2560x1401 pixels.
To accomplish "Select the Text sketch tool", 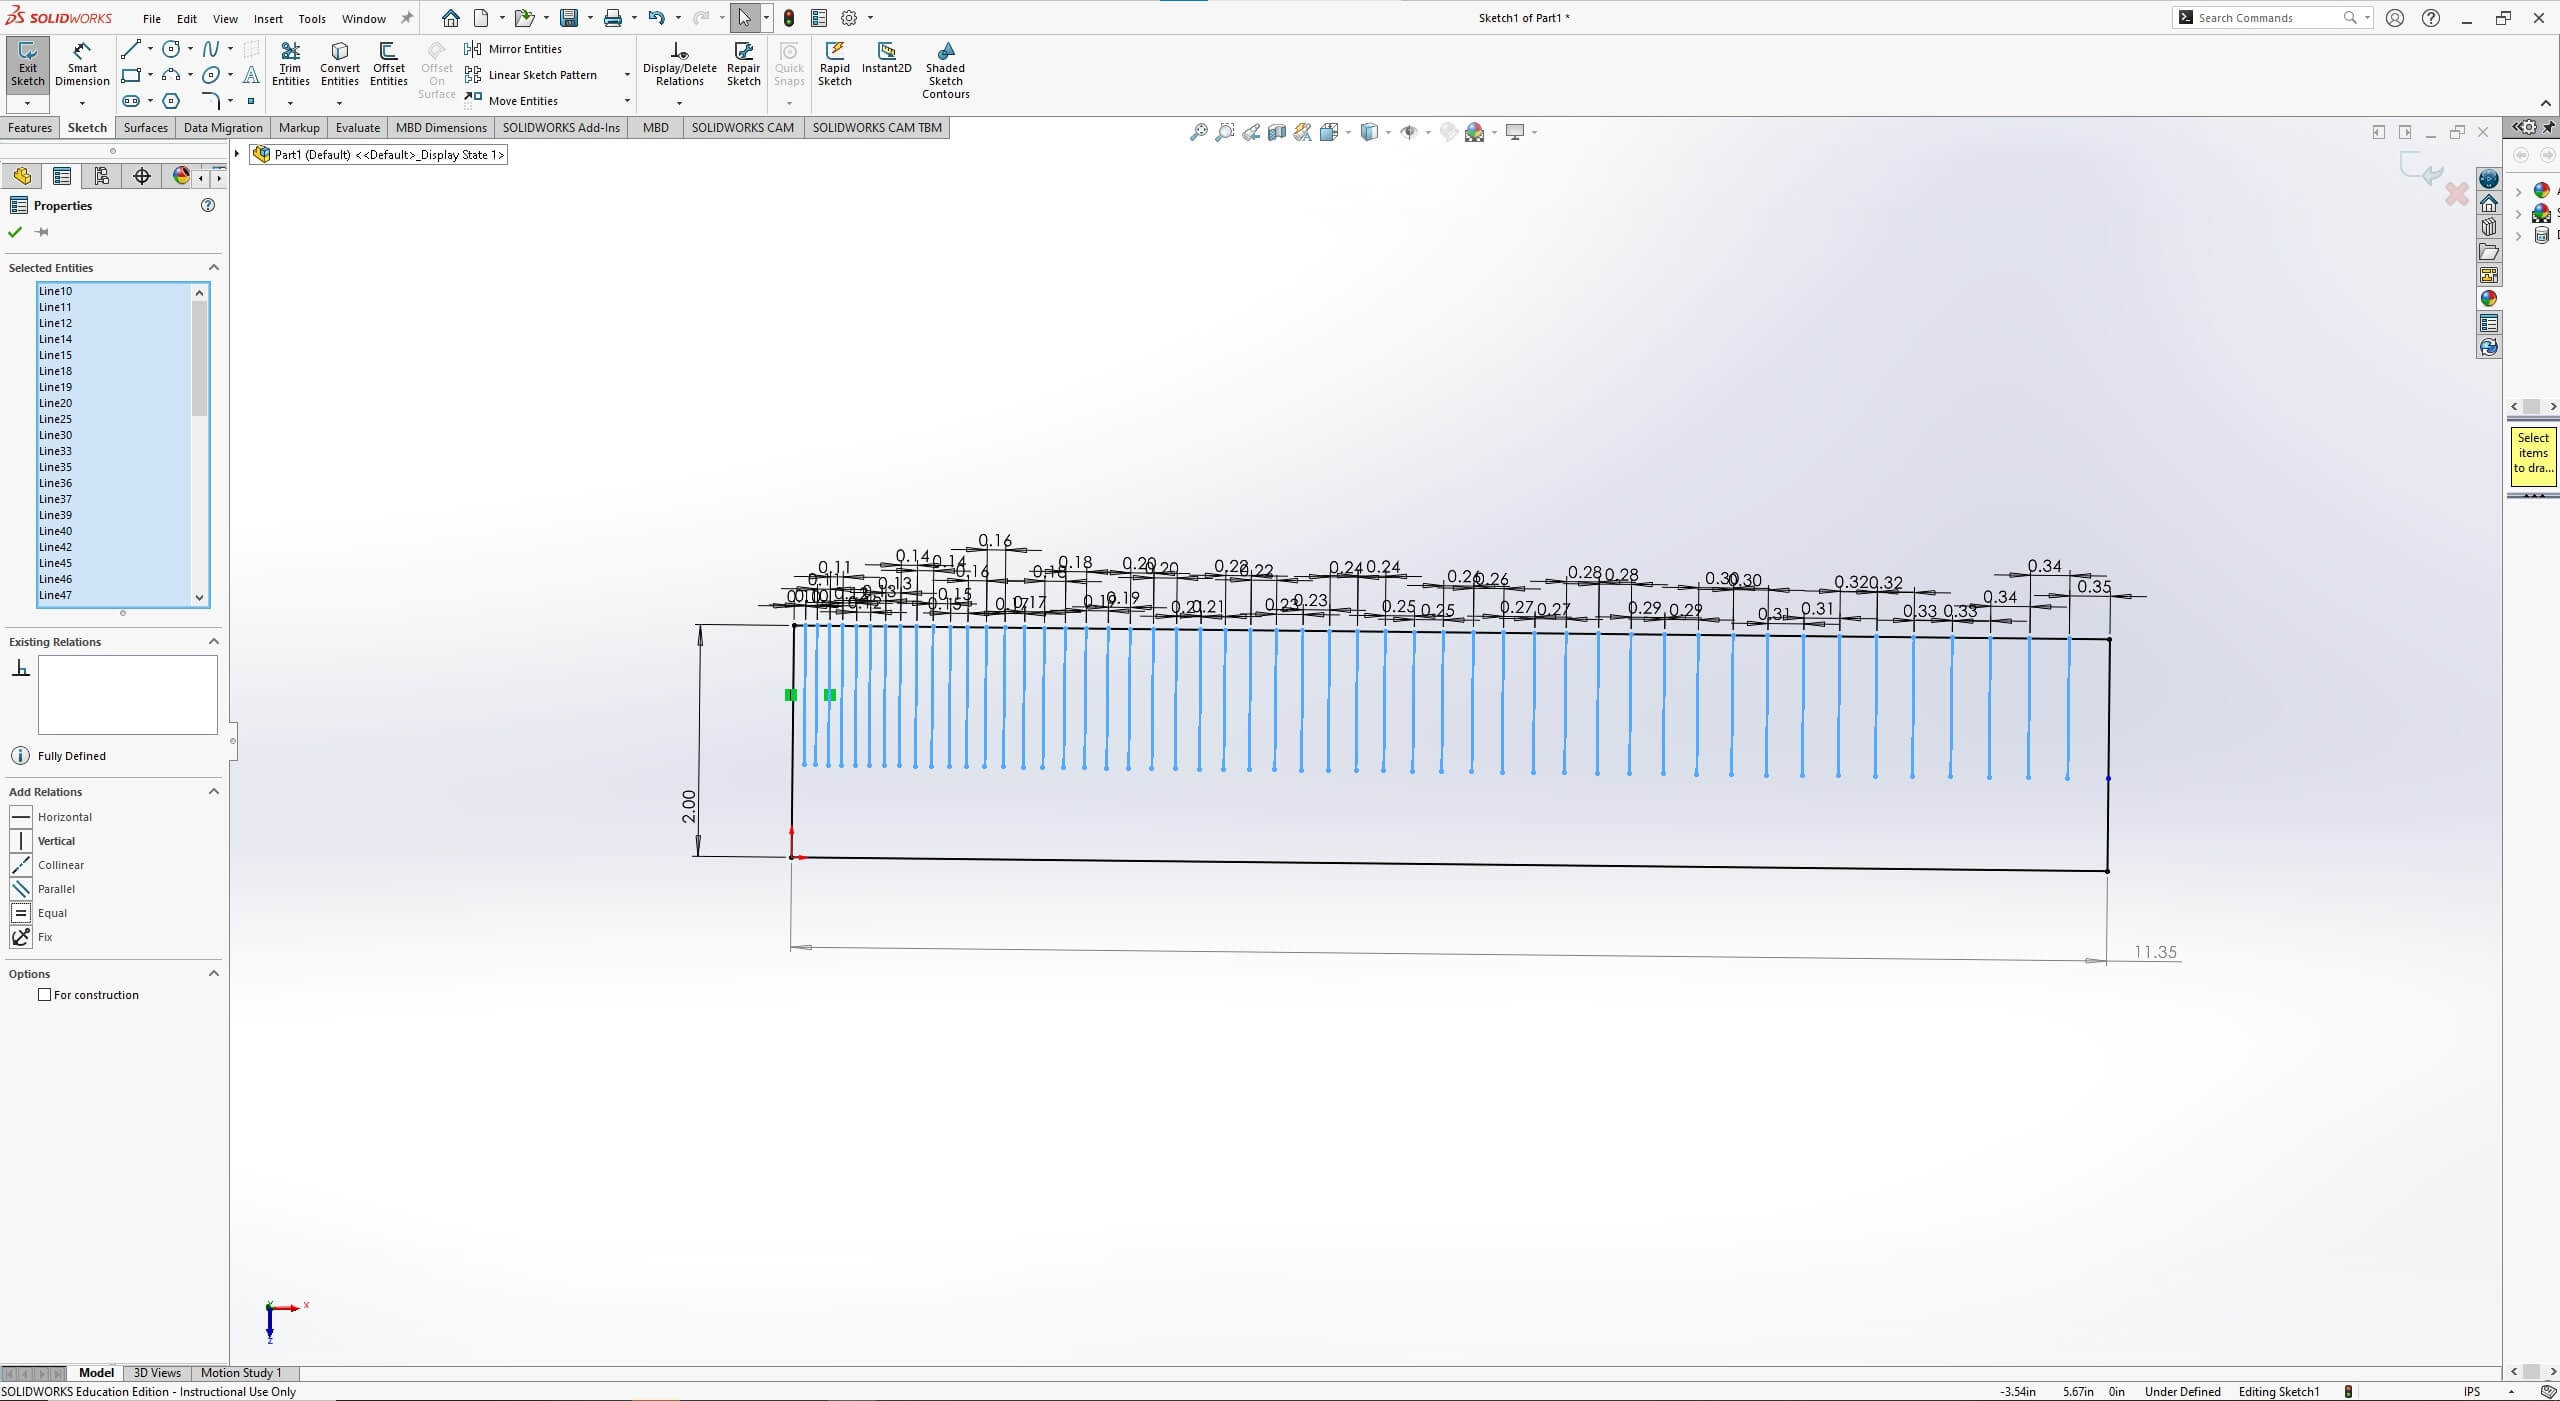I will (251, 75).
